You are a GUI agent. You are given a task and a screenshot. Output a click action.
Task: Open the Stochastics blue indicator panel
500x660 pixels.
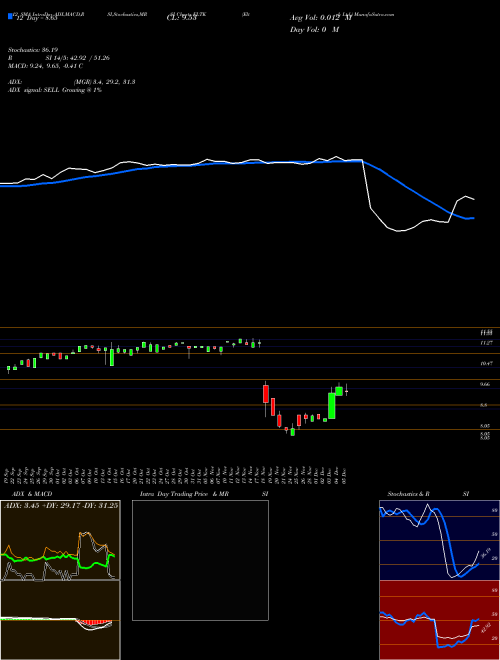[x=439, y=540]
